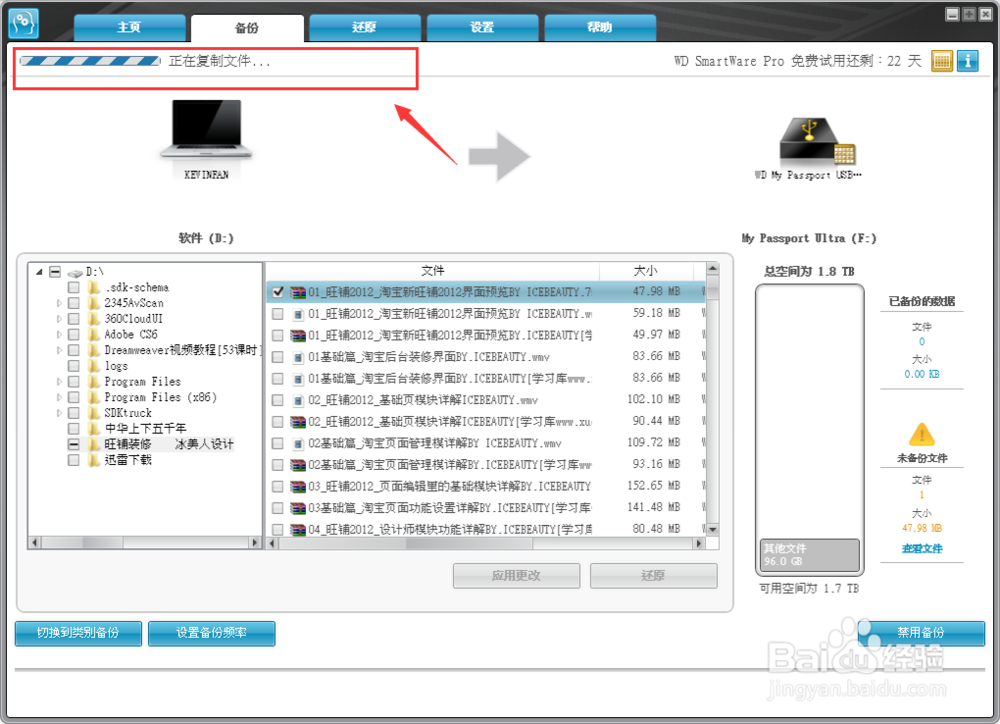Collapse the D:\ root node in the tree
The height and width of the screenshot is (724, 1000).
click(39, 272)
